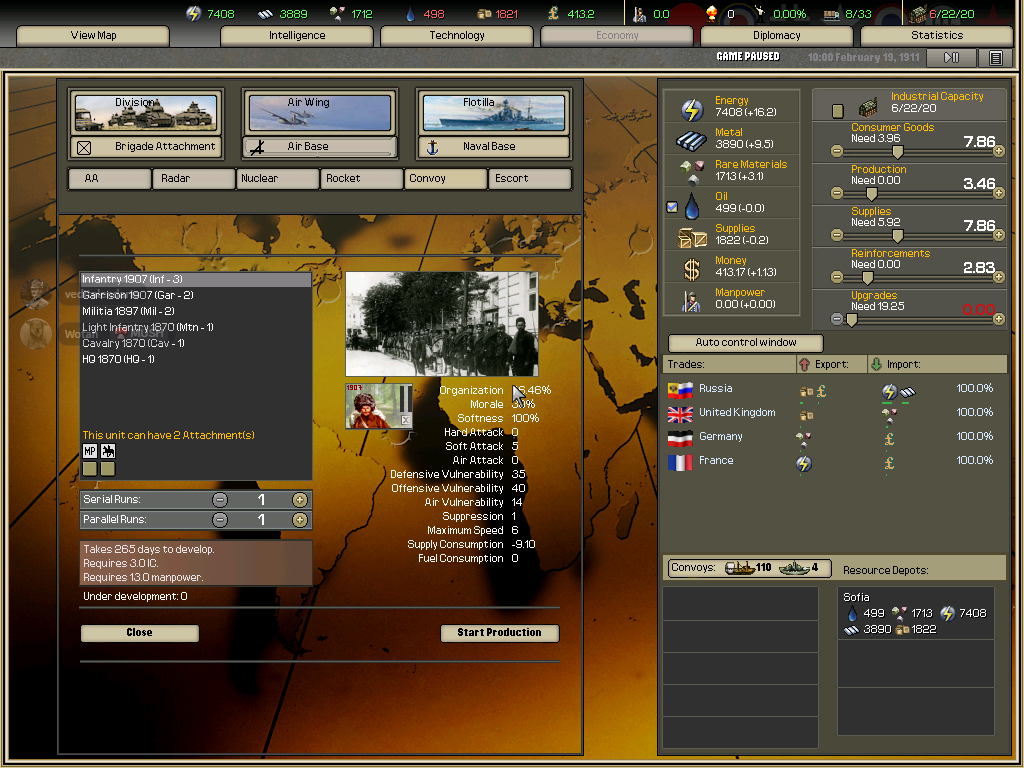The image size is (1024, 768).
Task: Toggle the Industrial Capacity checkbox
Action: (838, 111)
